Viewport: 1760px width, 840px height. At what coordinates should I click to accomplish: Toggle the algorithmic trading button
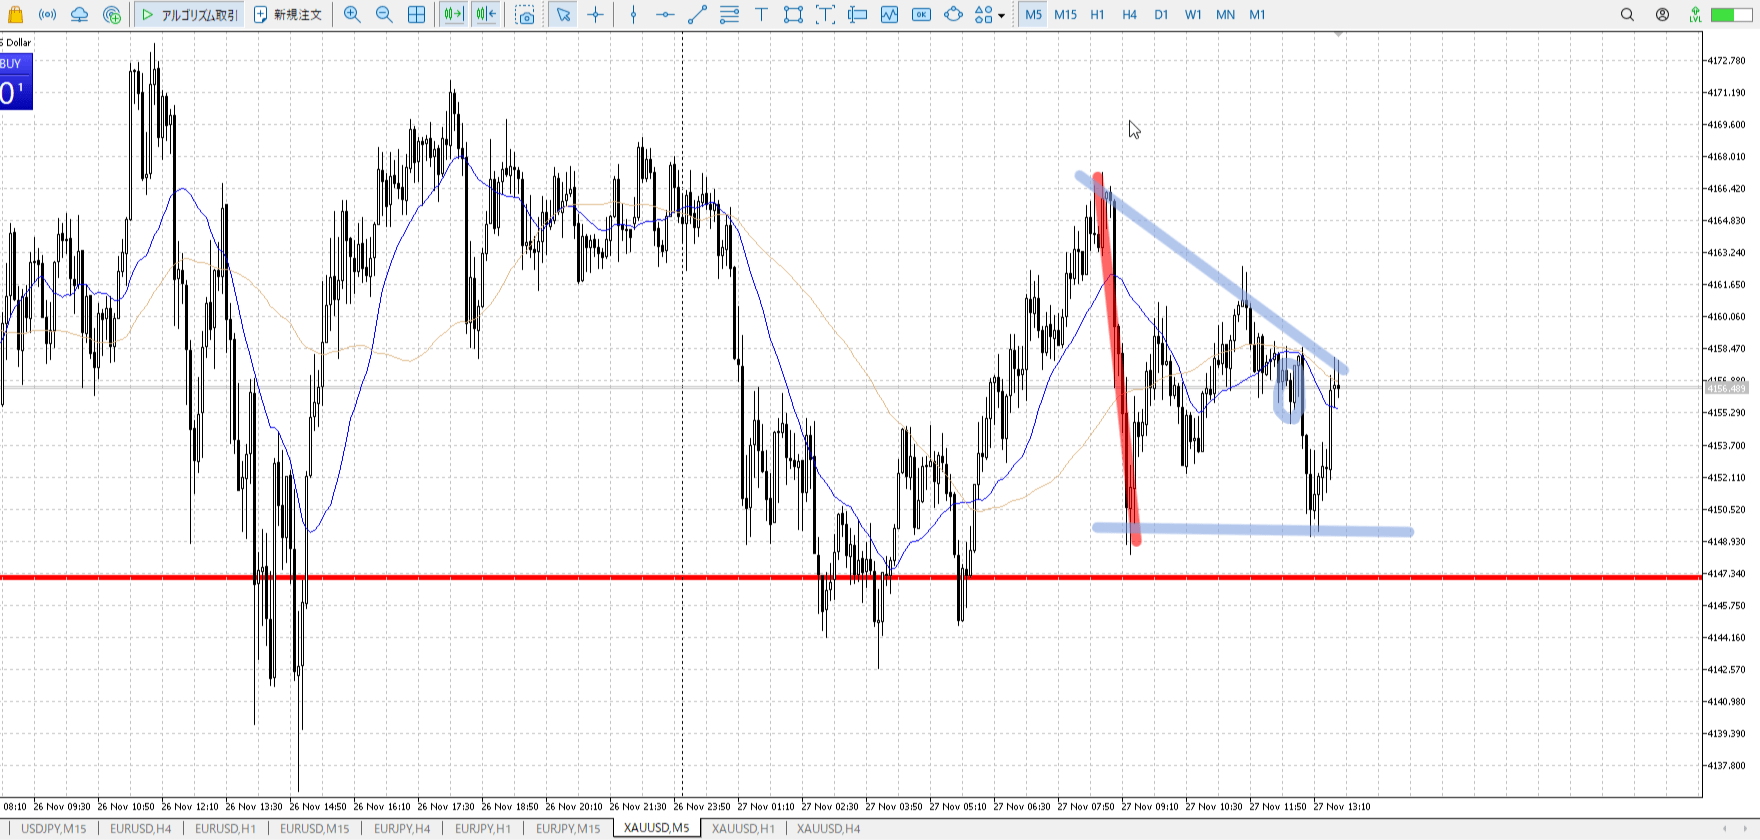click(189, 15)
